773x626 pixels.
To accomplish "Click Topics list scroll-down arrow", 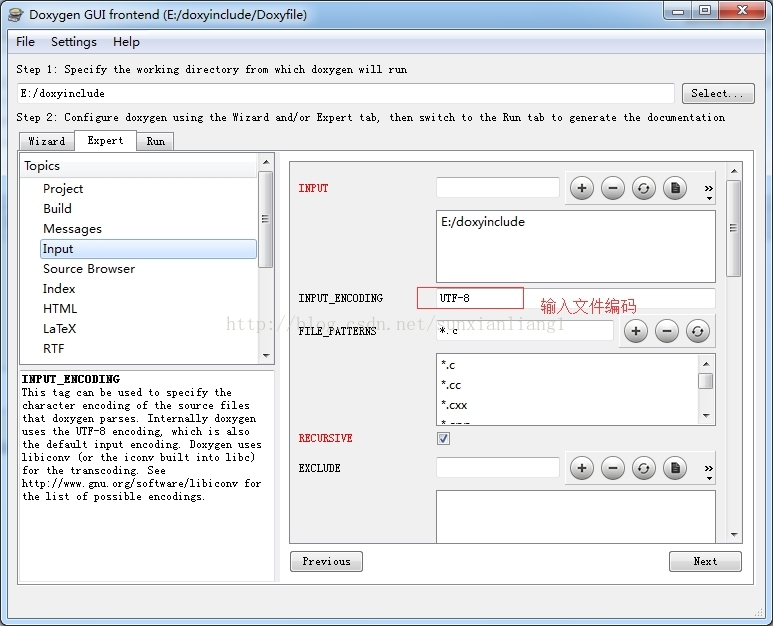I will [x=266, y=355].
